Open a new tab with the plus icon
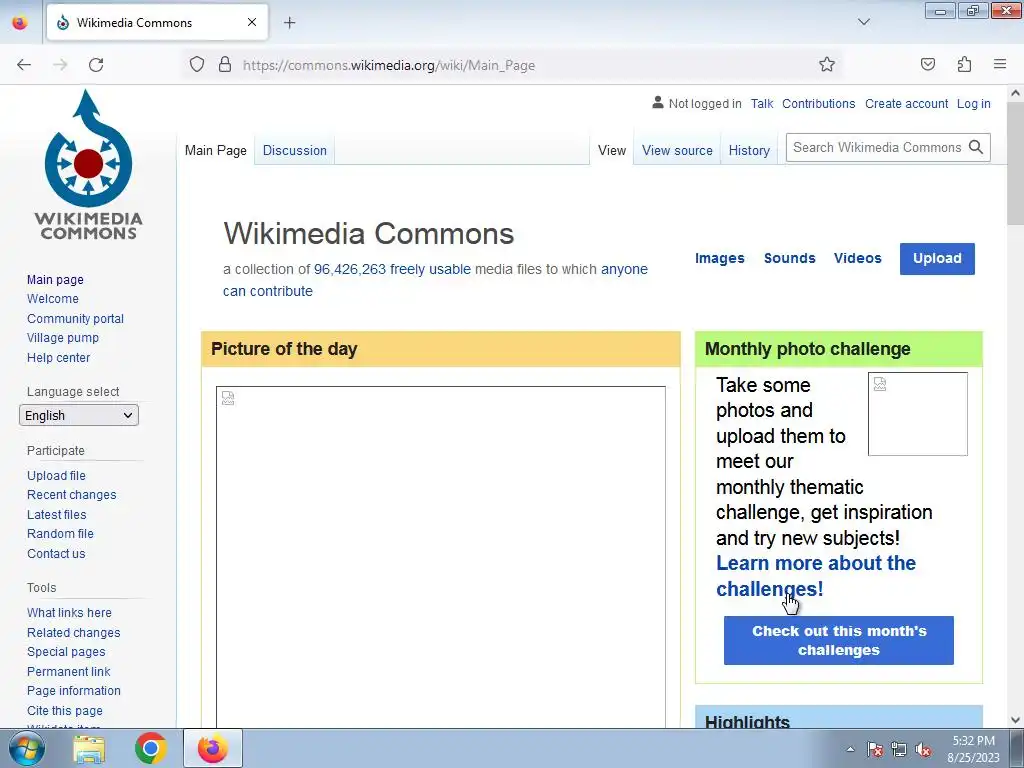 tap(289, 22)
